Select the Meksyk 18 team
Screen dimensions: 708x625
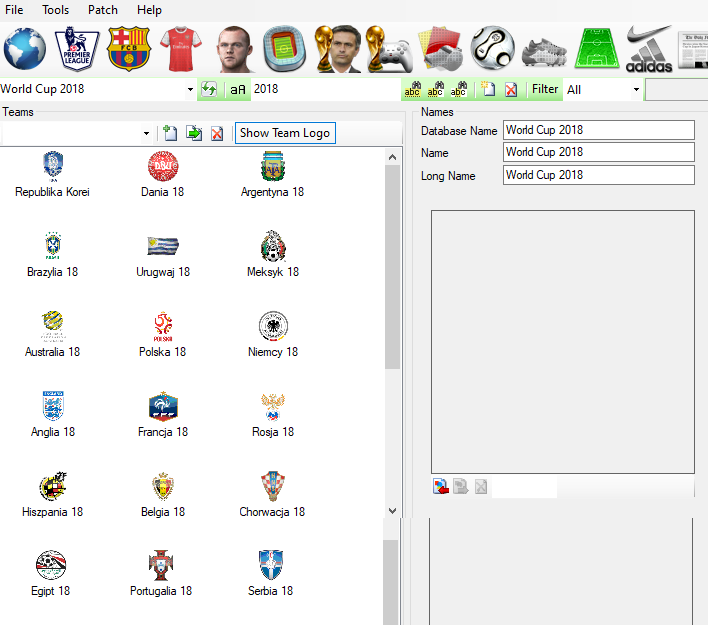(273, 254)
